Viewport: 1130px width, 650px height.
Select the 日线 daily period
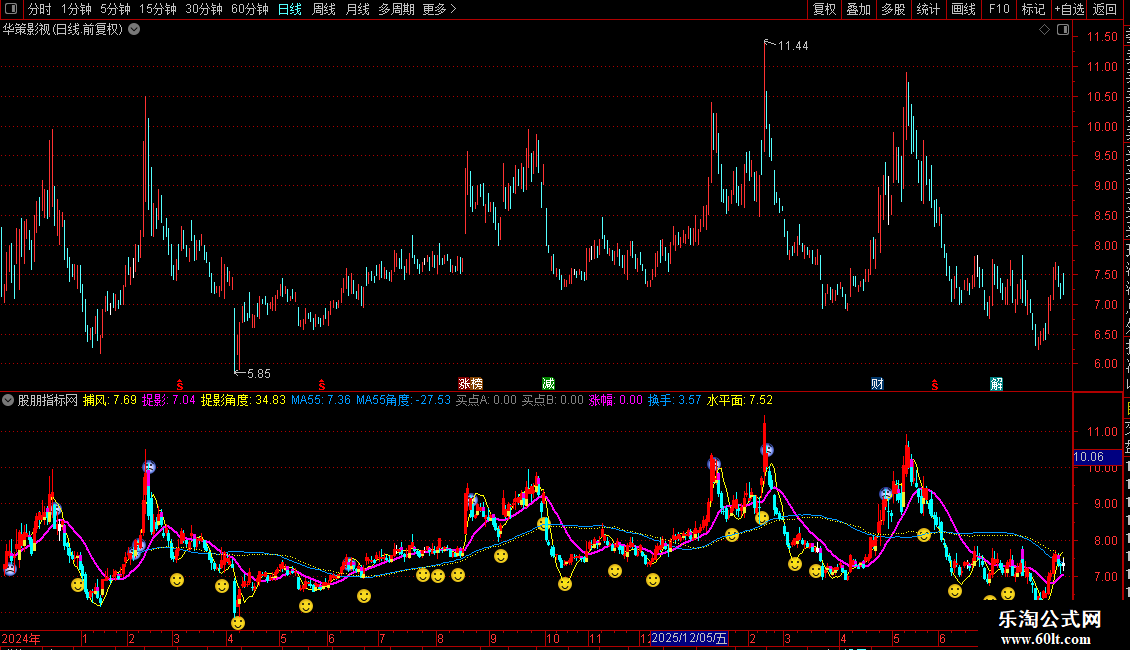(x=290, y=9)
